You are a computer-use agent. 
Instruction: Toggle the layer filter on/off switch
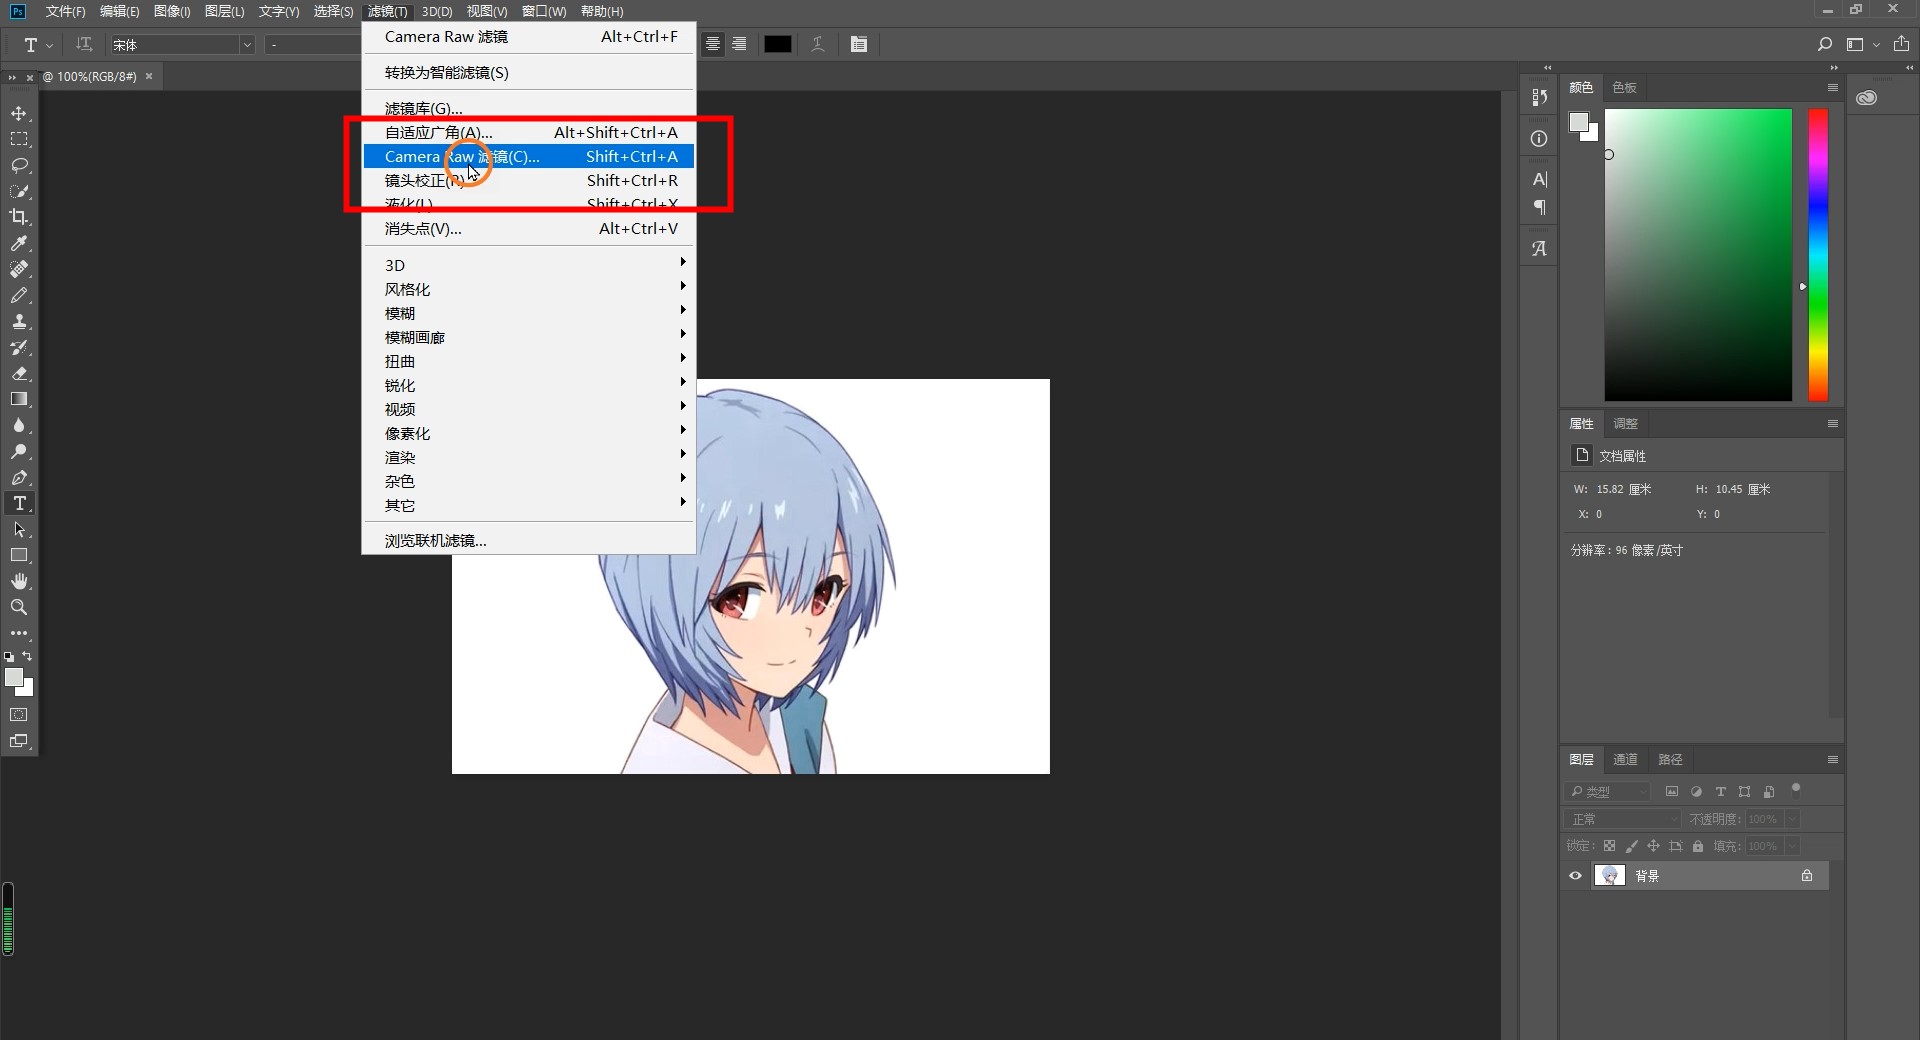point(1796,789)
